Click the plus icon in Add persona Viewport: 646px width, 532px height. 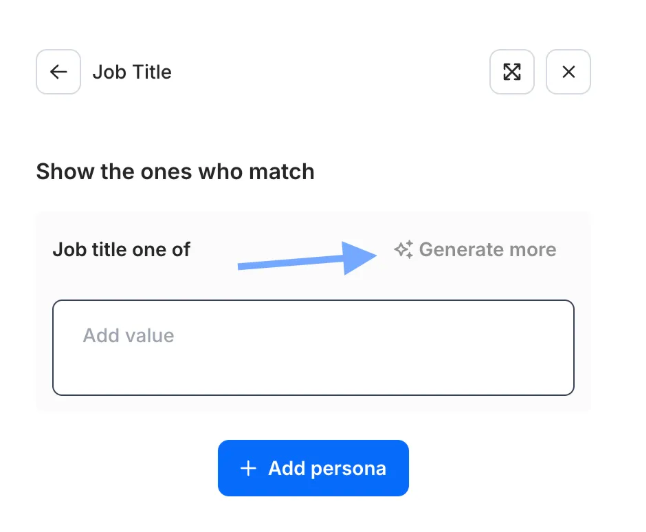(248, 469)
